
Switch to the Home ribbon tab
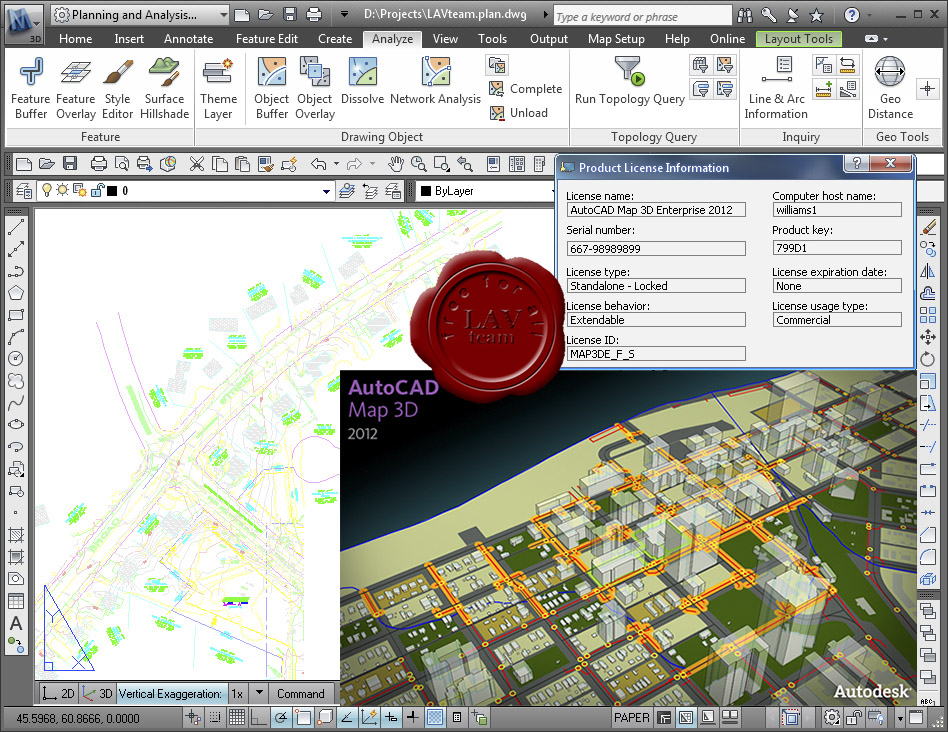76,39
